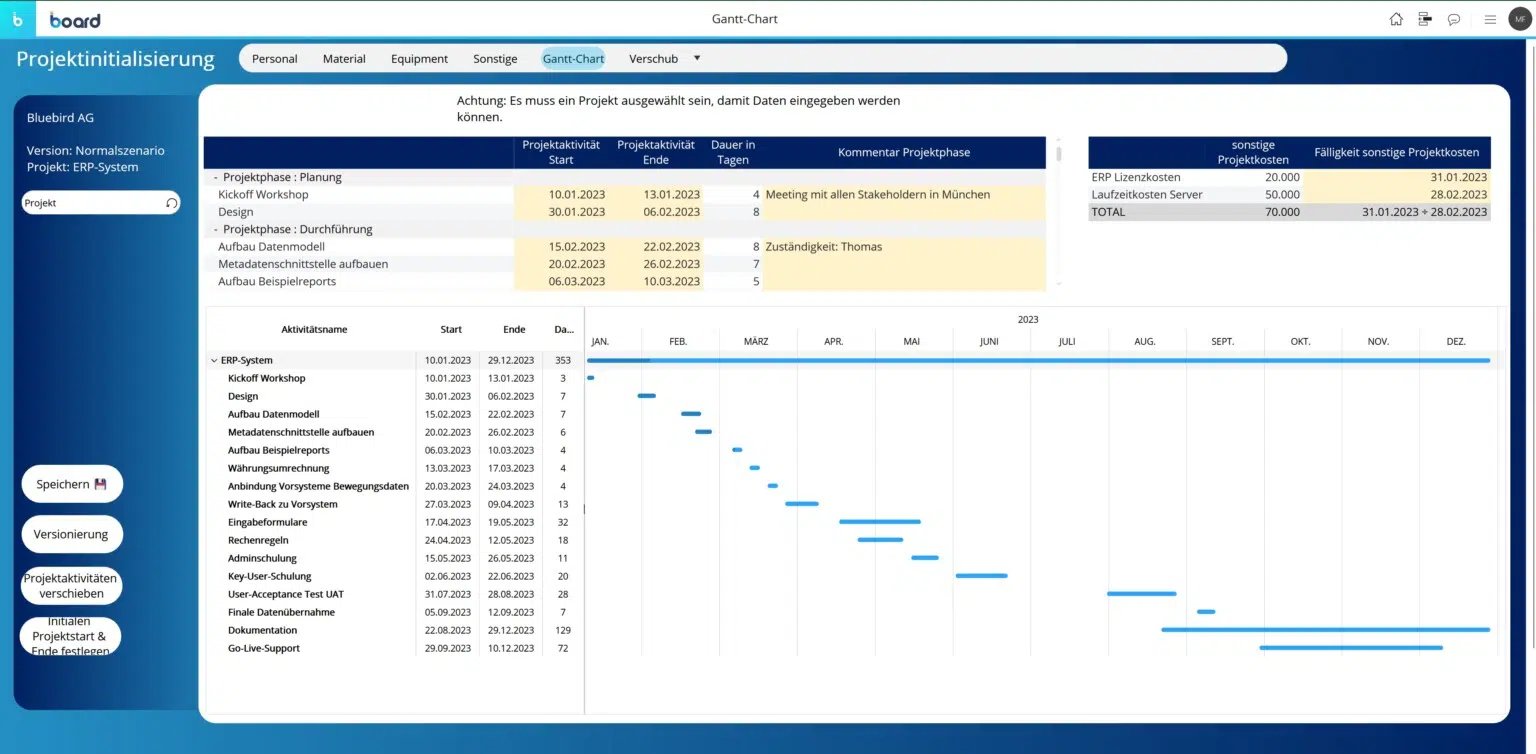Click Kickoff Workshop start date 10.01.2023 cell

click(563, 195)
